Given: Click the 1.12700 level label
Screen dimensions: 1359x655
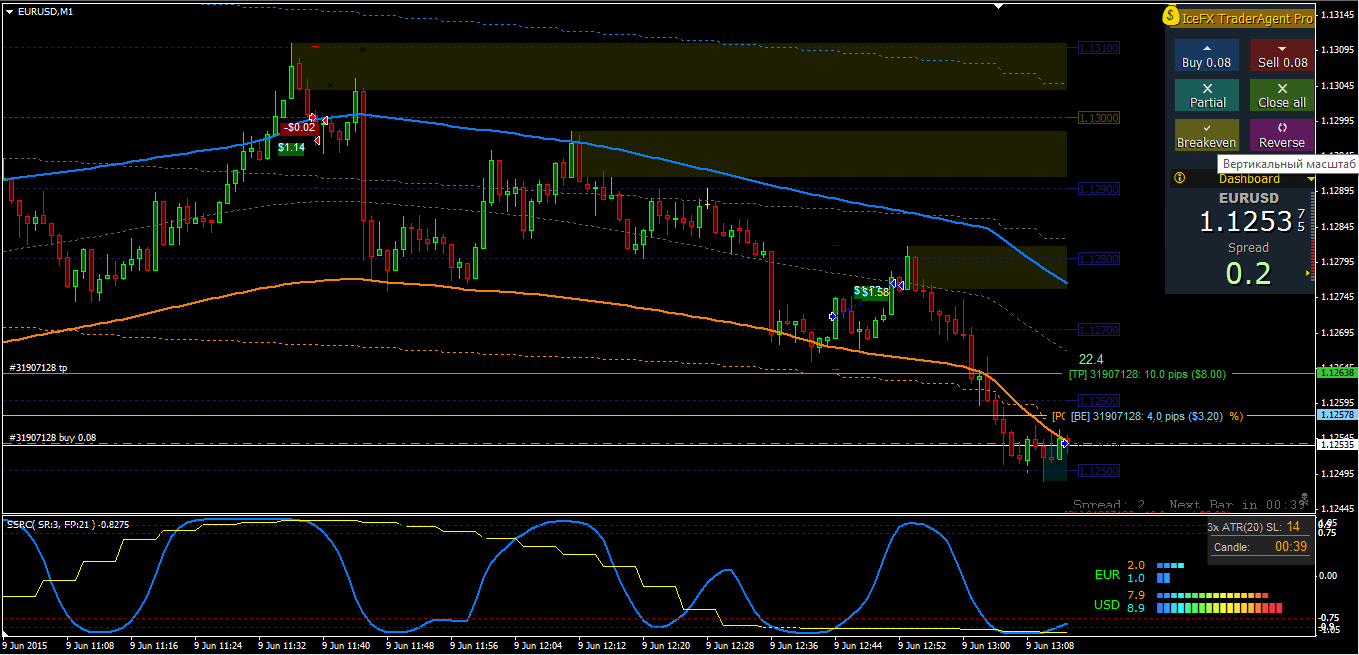Looking at the screenshot, I should click(1099, 329).
